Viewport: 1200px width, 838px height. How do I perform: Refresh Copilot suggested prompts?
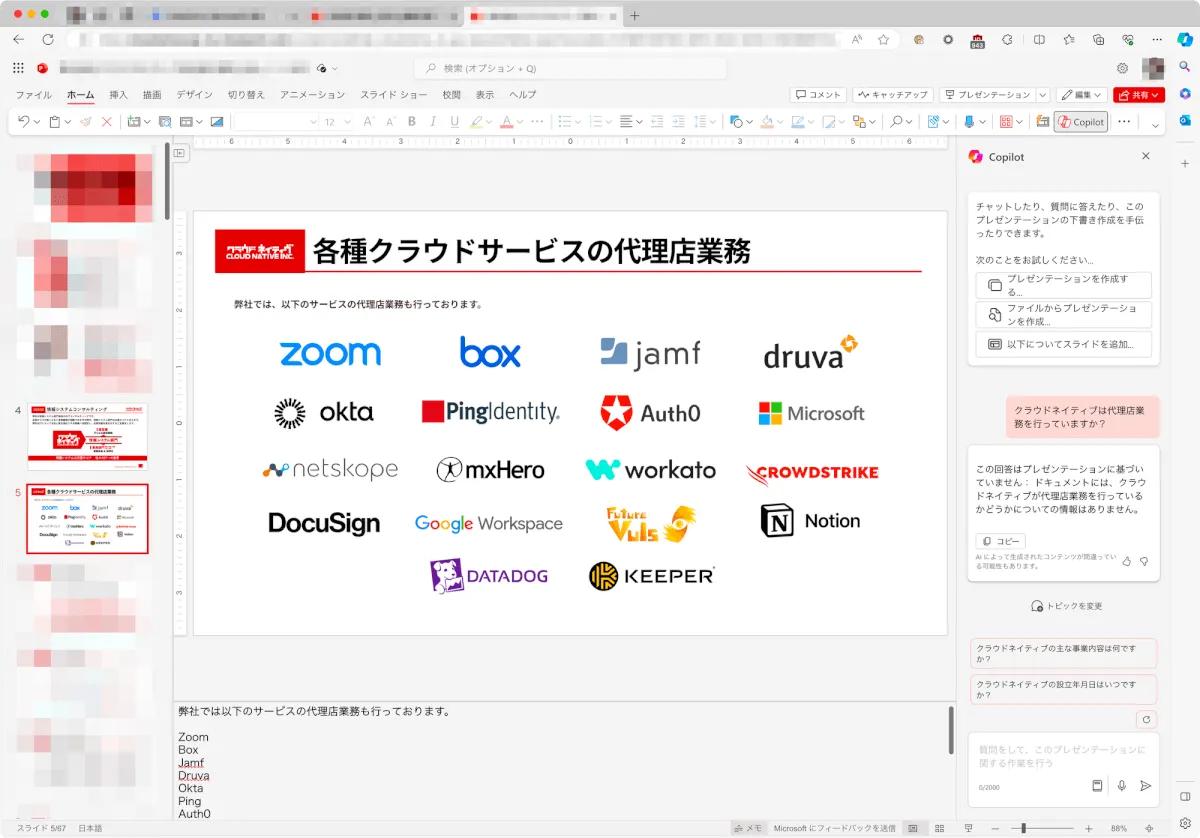click(x=1146, y=719)
